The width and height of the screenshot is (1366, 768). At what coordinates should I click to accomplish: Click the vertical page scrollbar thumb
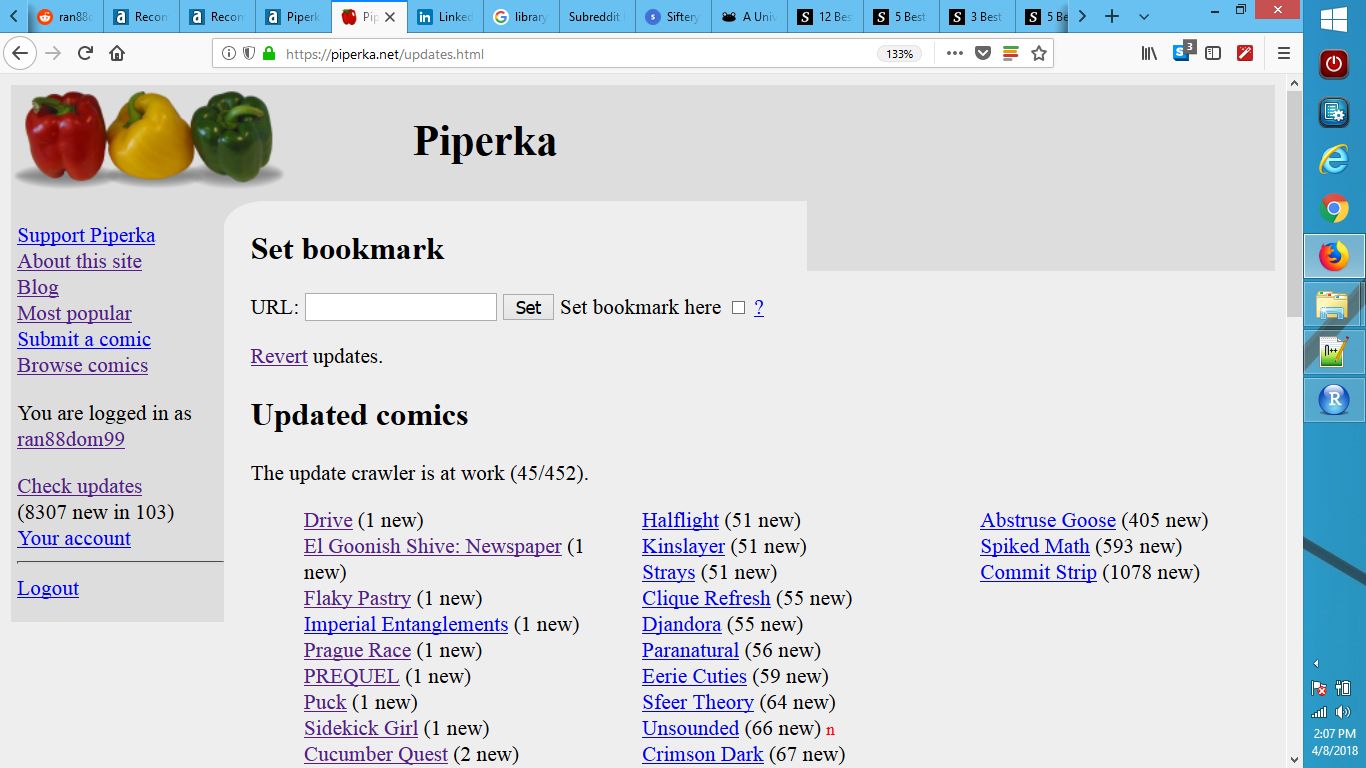pos(1294,204)
